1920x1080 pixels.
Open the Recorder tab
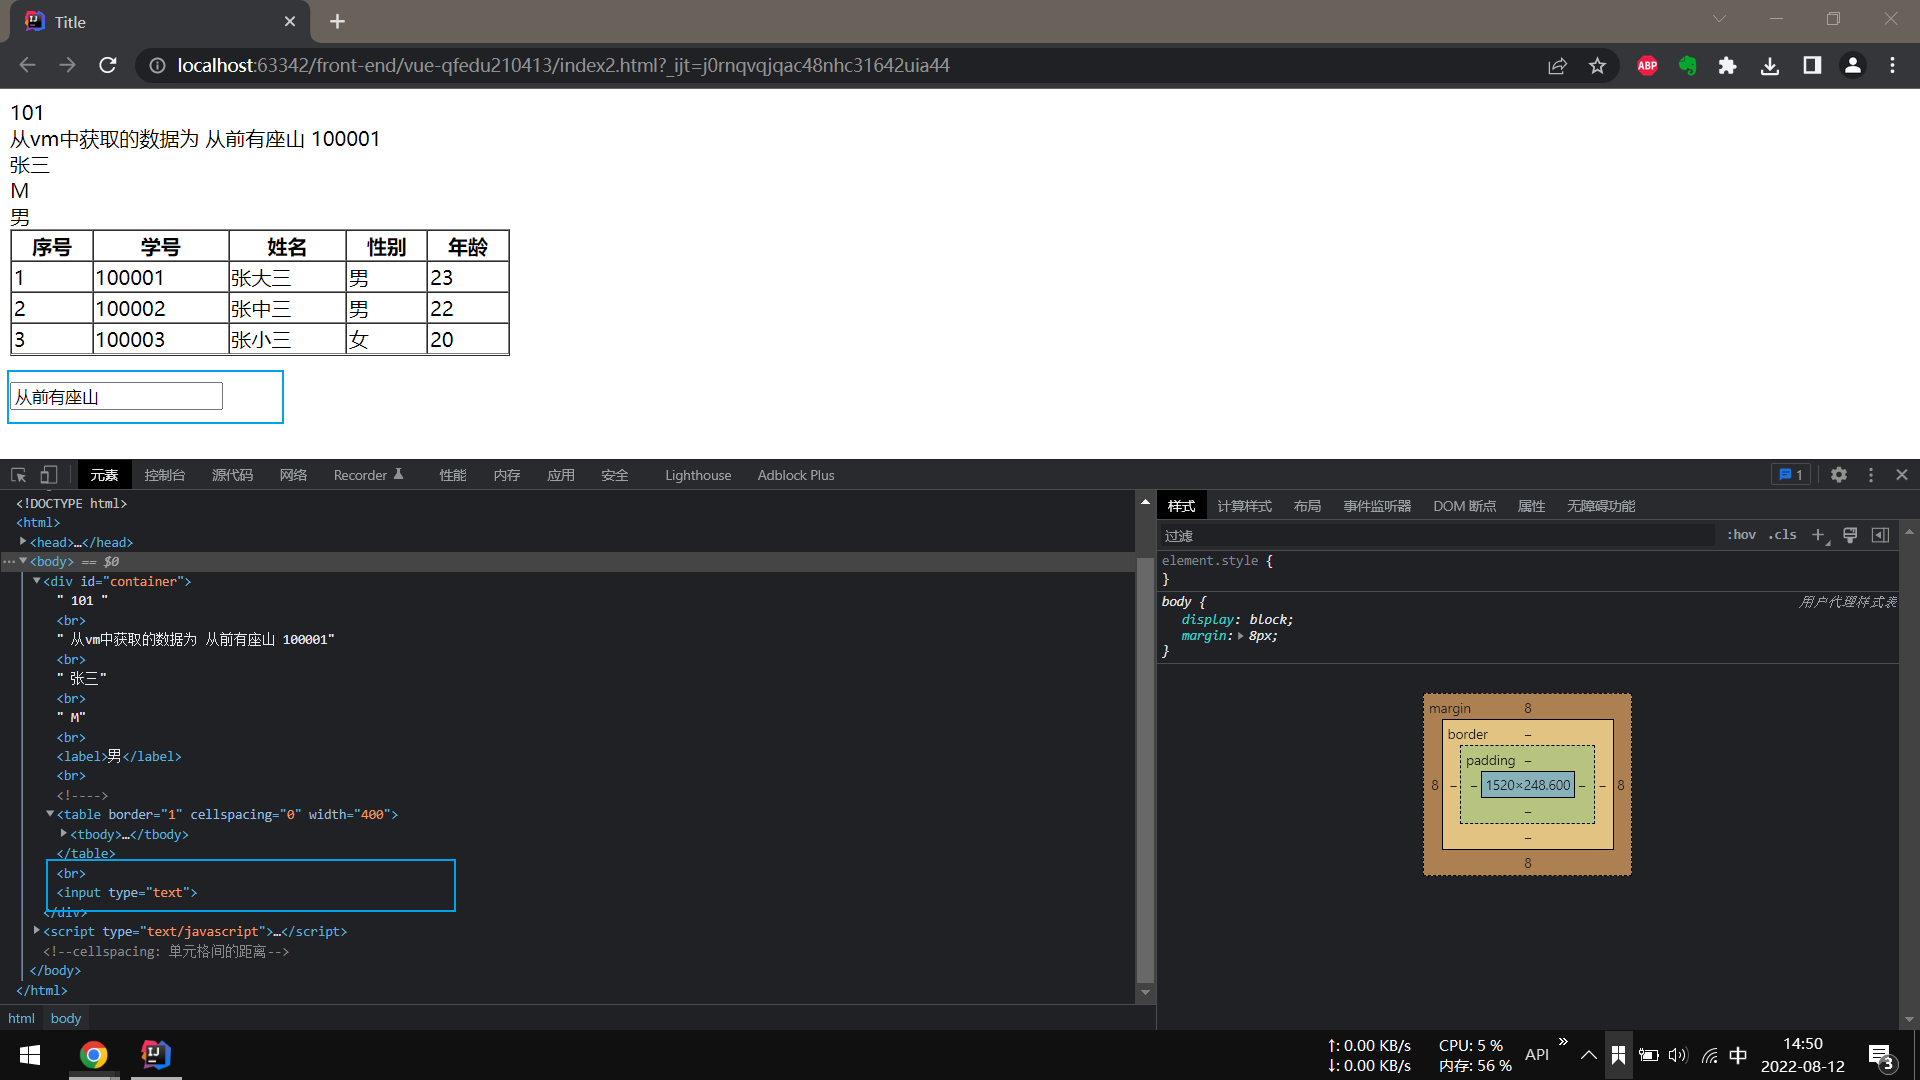click(x=368, y=475)
